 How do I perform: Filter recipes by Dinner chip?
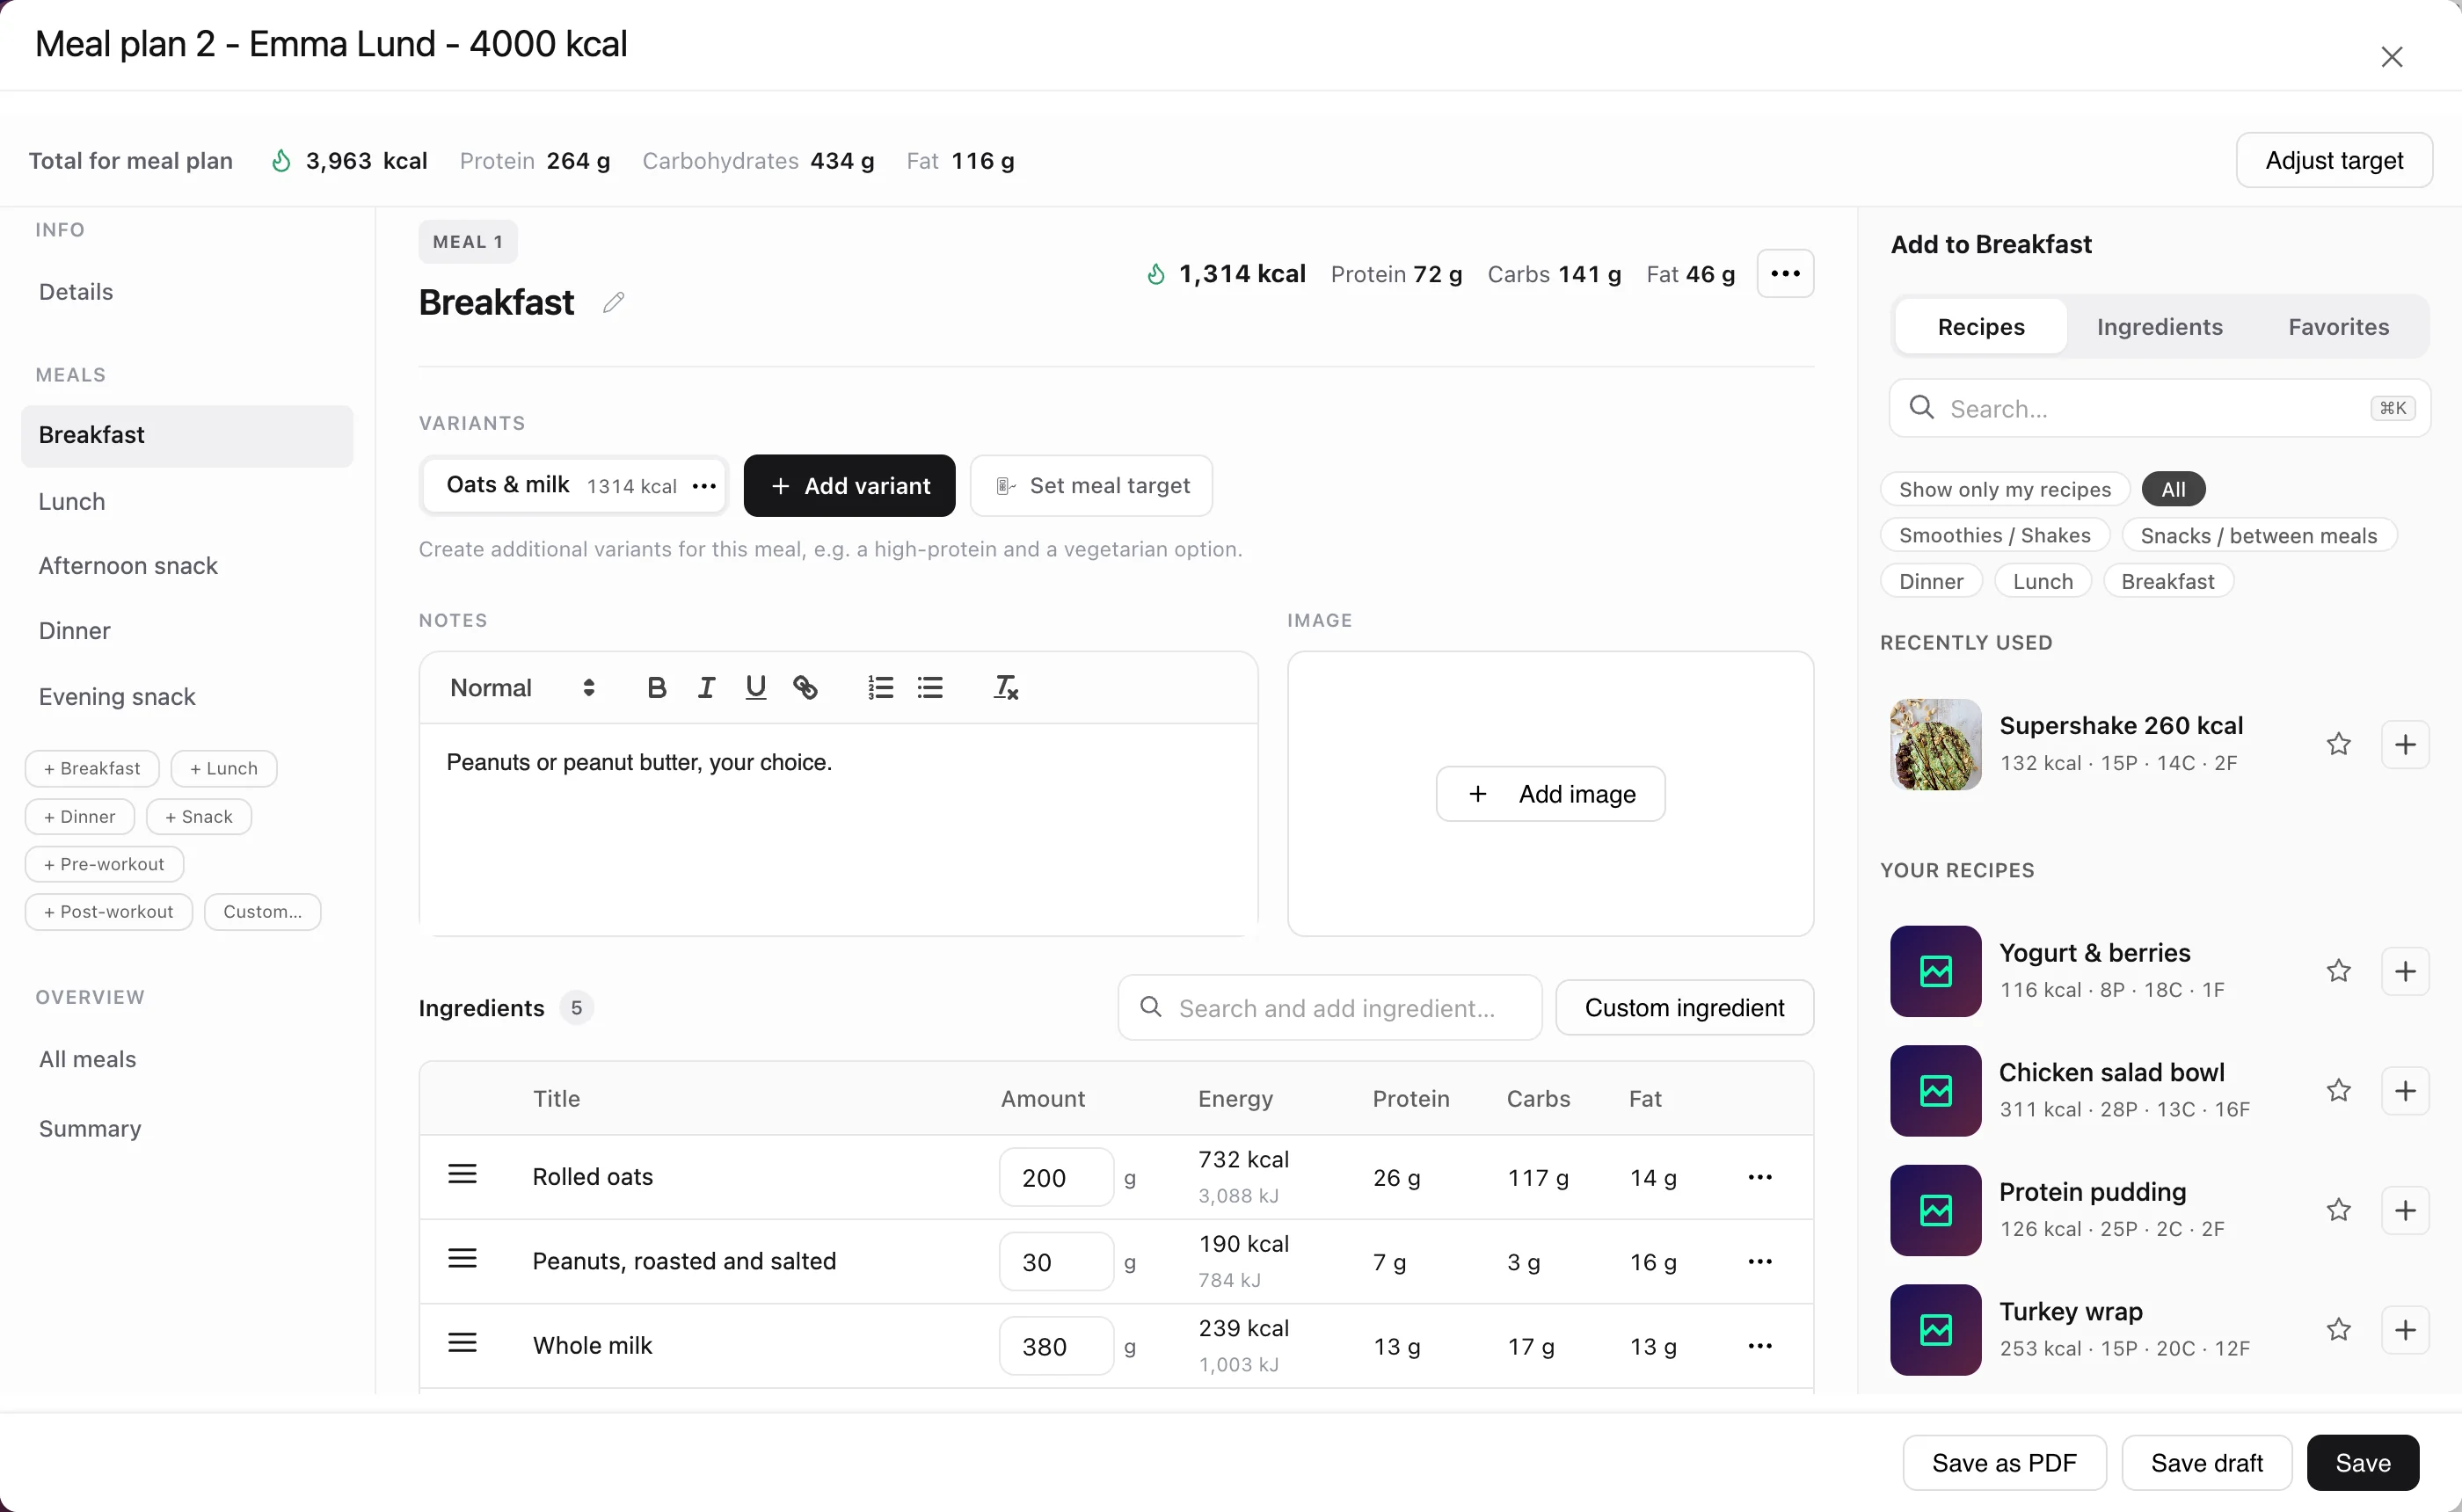(x=1931, y=581)
